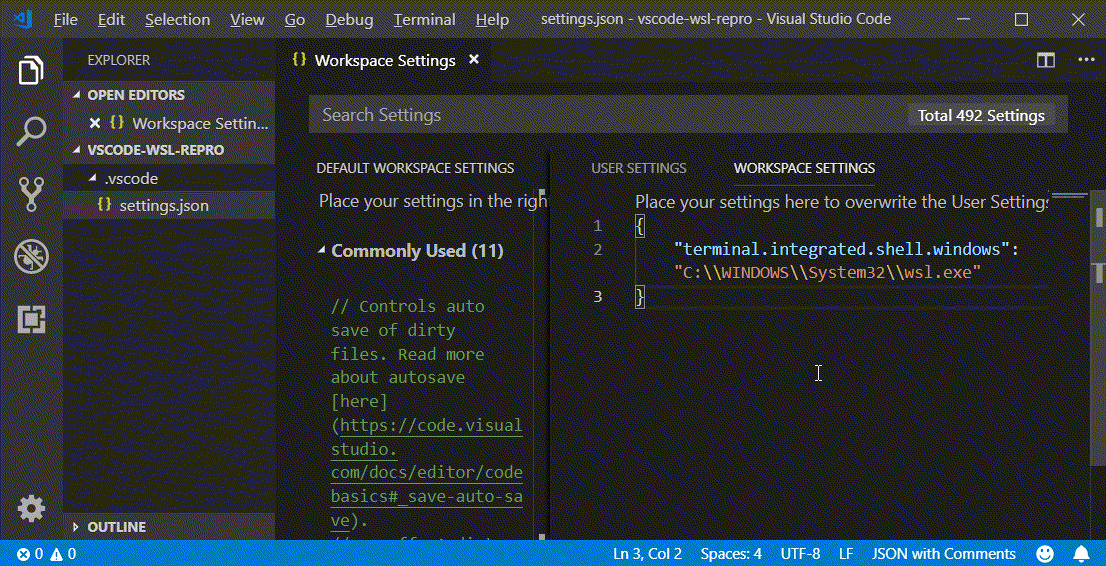Open the Go menu
Screen dimensions: 1106x566
[x=295, y=20]
